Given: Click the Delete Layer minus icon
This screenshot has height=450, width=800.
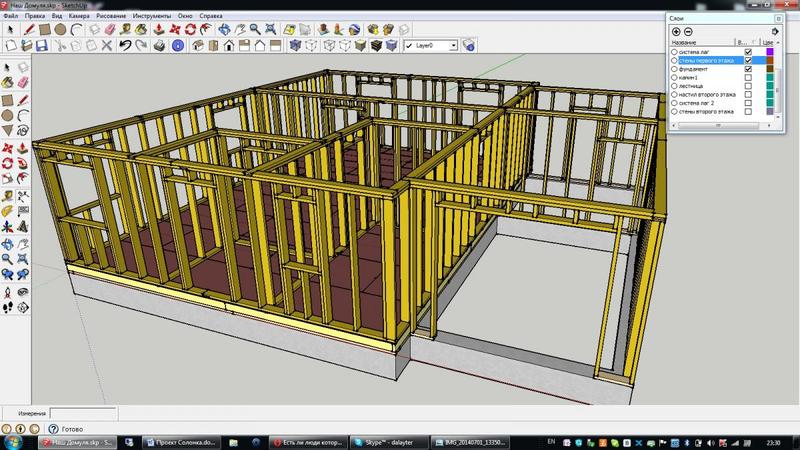Looking at the screenshot, I should pos(689,31).
